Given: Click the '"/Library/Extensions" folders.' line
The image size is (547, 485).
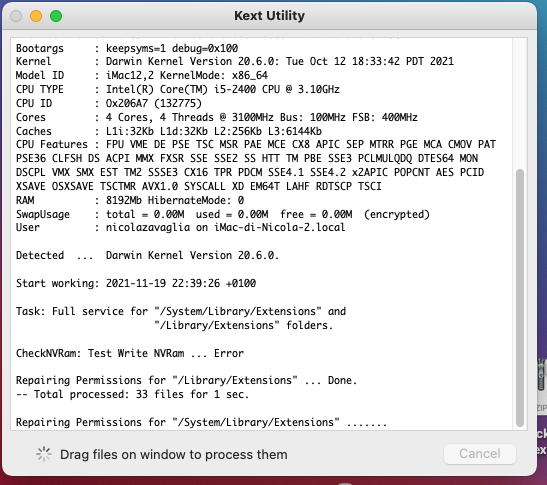Looking at the screenshot, I should coord(243,325).
